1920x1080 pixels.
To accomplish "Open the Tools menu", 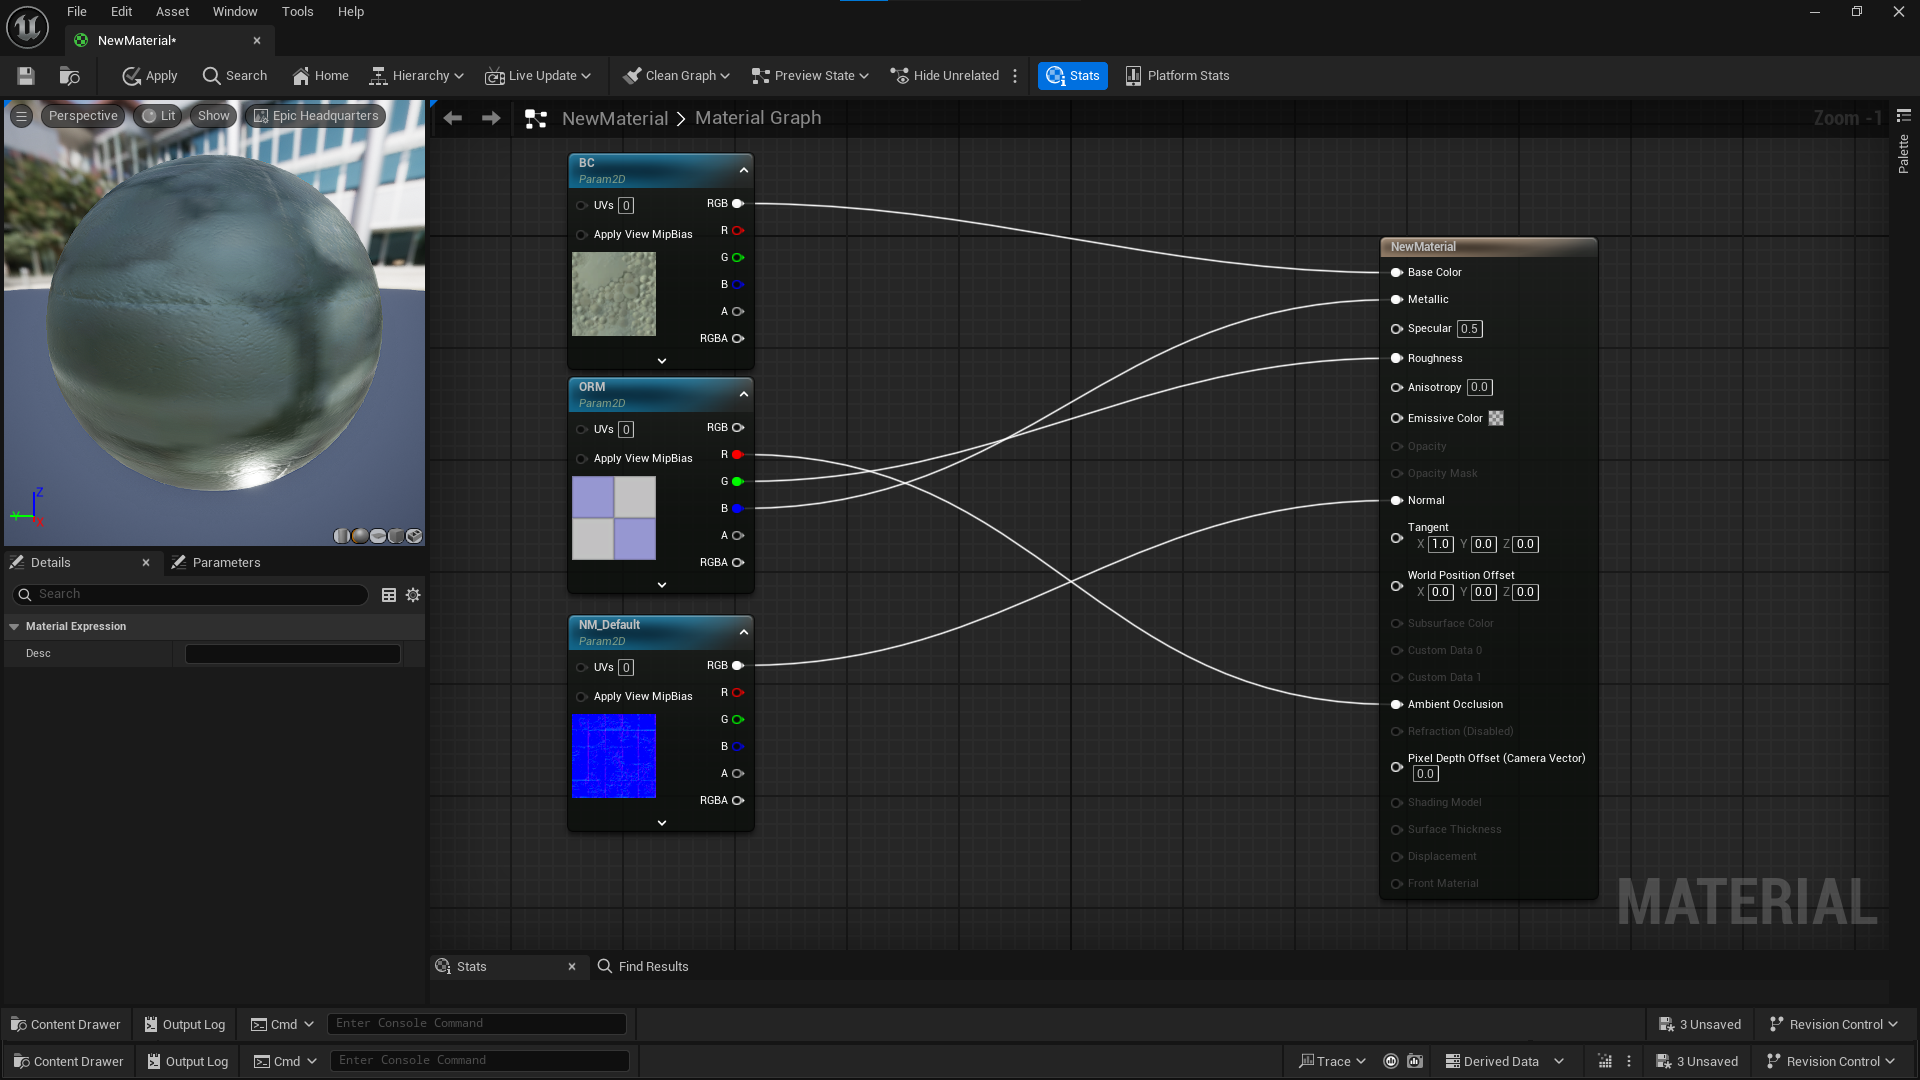I will [x=297, y=12].
